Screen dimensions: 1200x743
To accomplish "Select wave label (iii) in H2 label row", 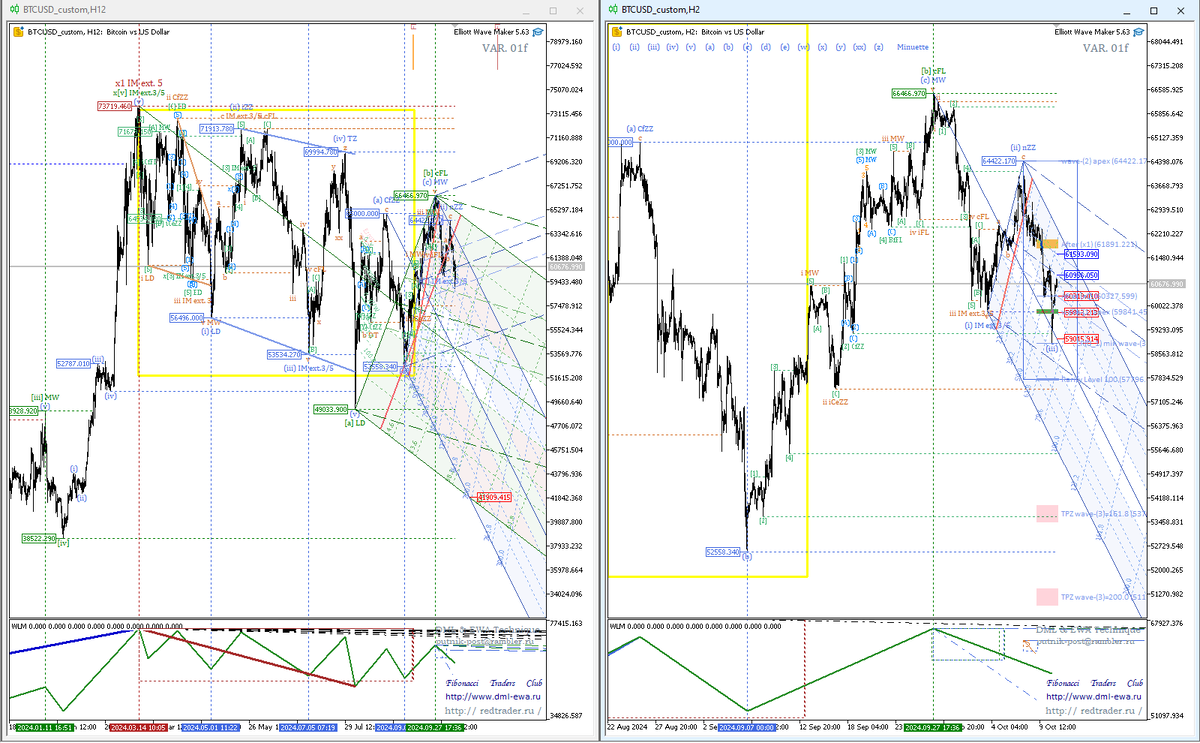I will [x=653, y=46].
